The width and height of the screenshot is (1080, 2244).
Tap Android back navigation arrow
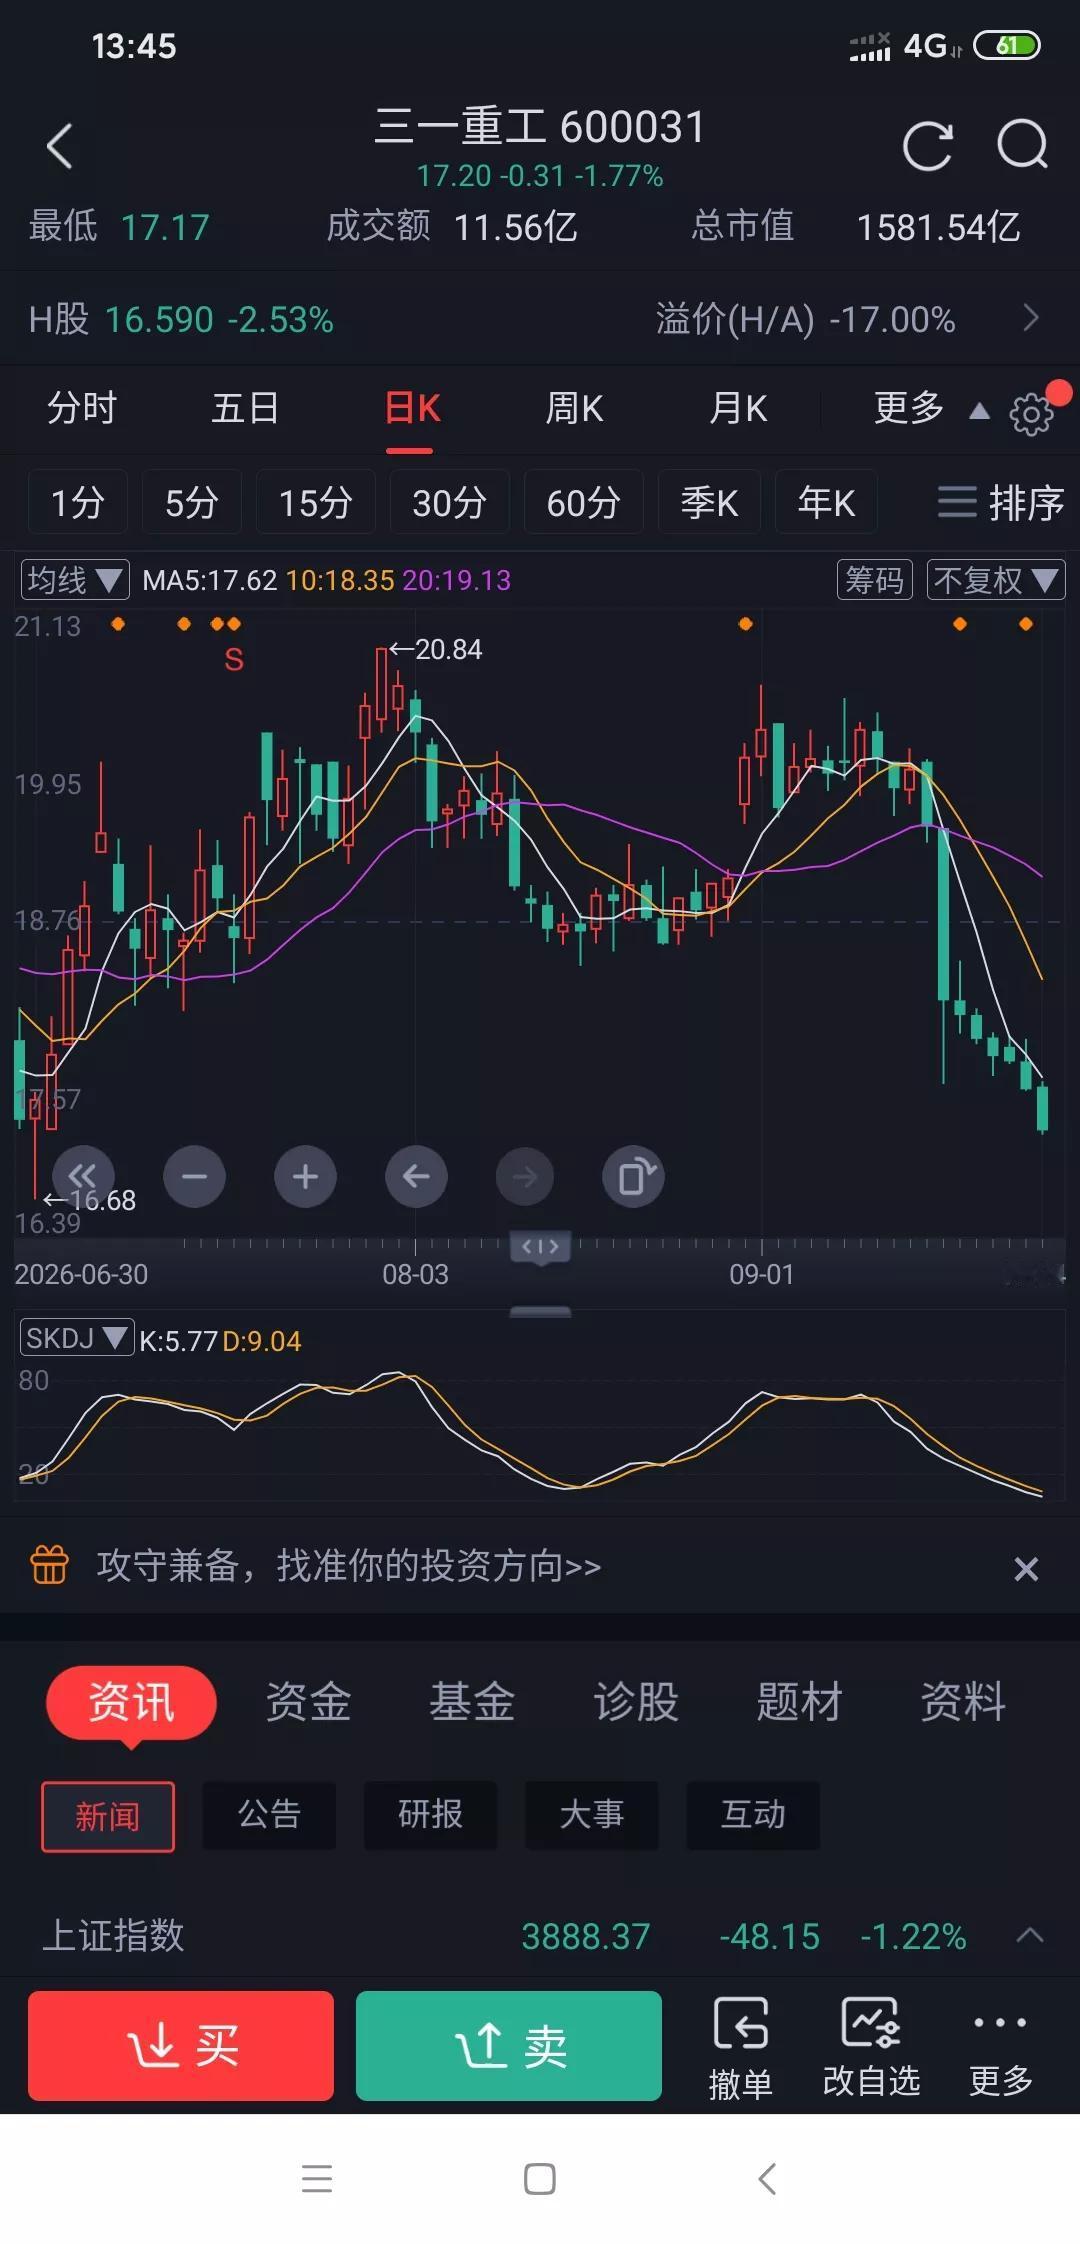767,2178
